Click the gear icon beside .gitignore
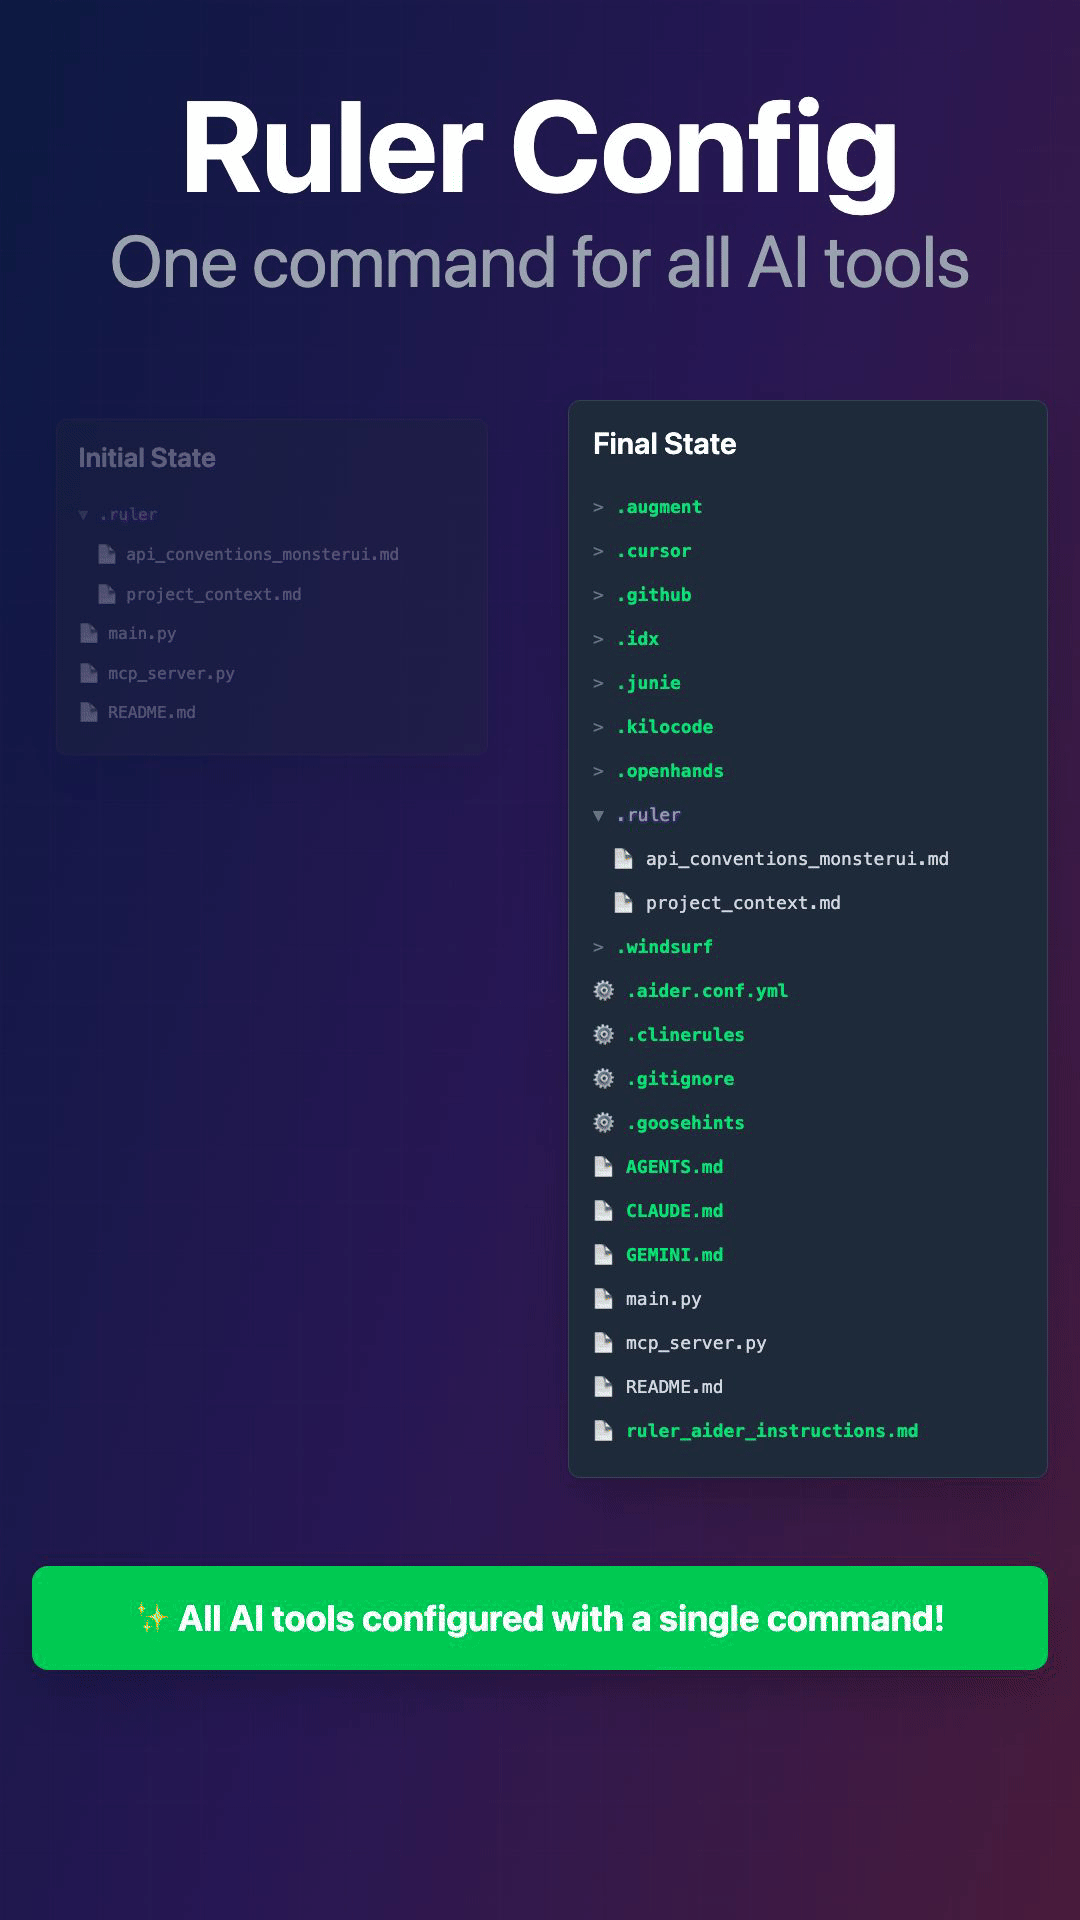The width and height of the screenshot is (1080, 1920). coord(604,1079)
